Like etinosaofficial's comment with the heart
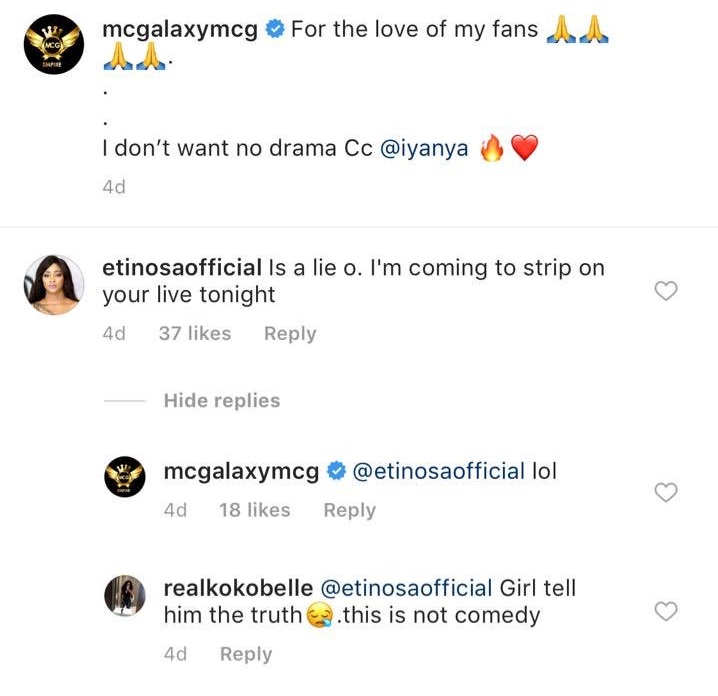718x696 pixels. (x=665, y=291)
